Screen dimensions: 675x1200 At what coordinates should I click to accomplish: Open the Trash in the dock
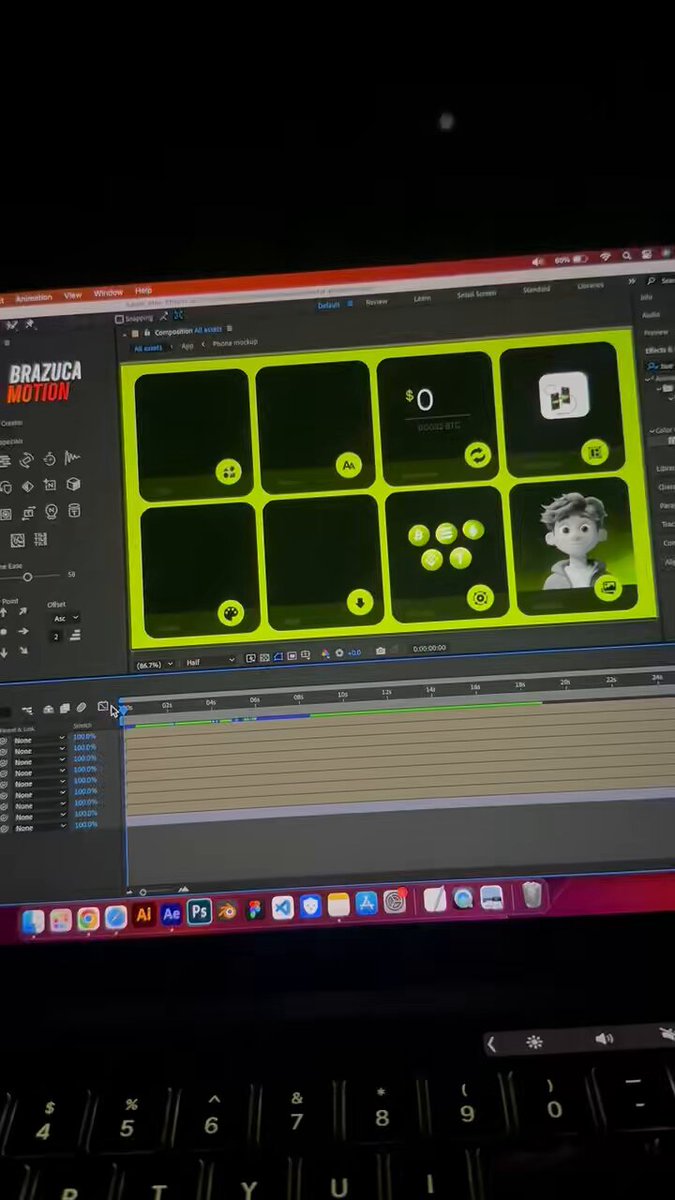(532, 894)
